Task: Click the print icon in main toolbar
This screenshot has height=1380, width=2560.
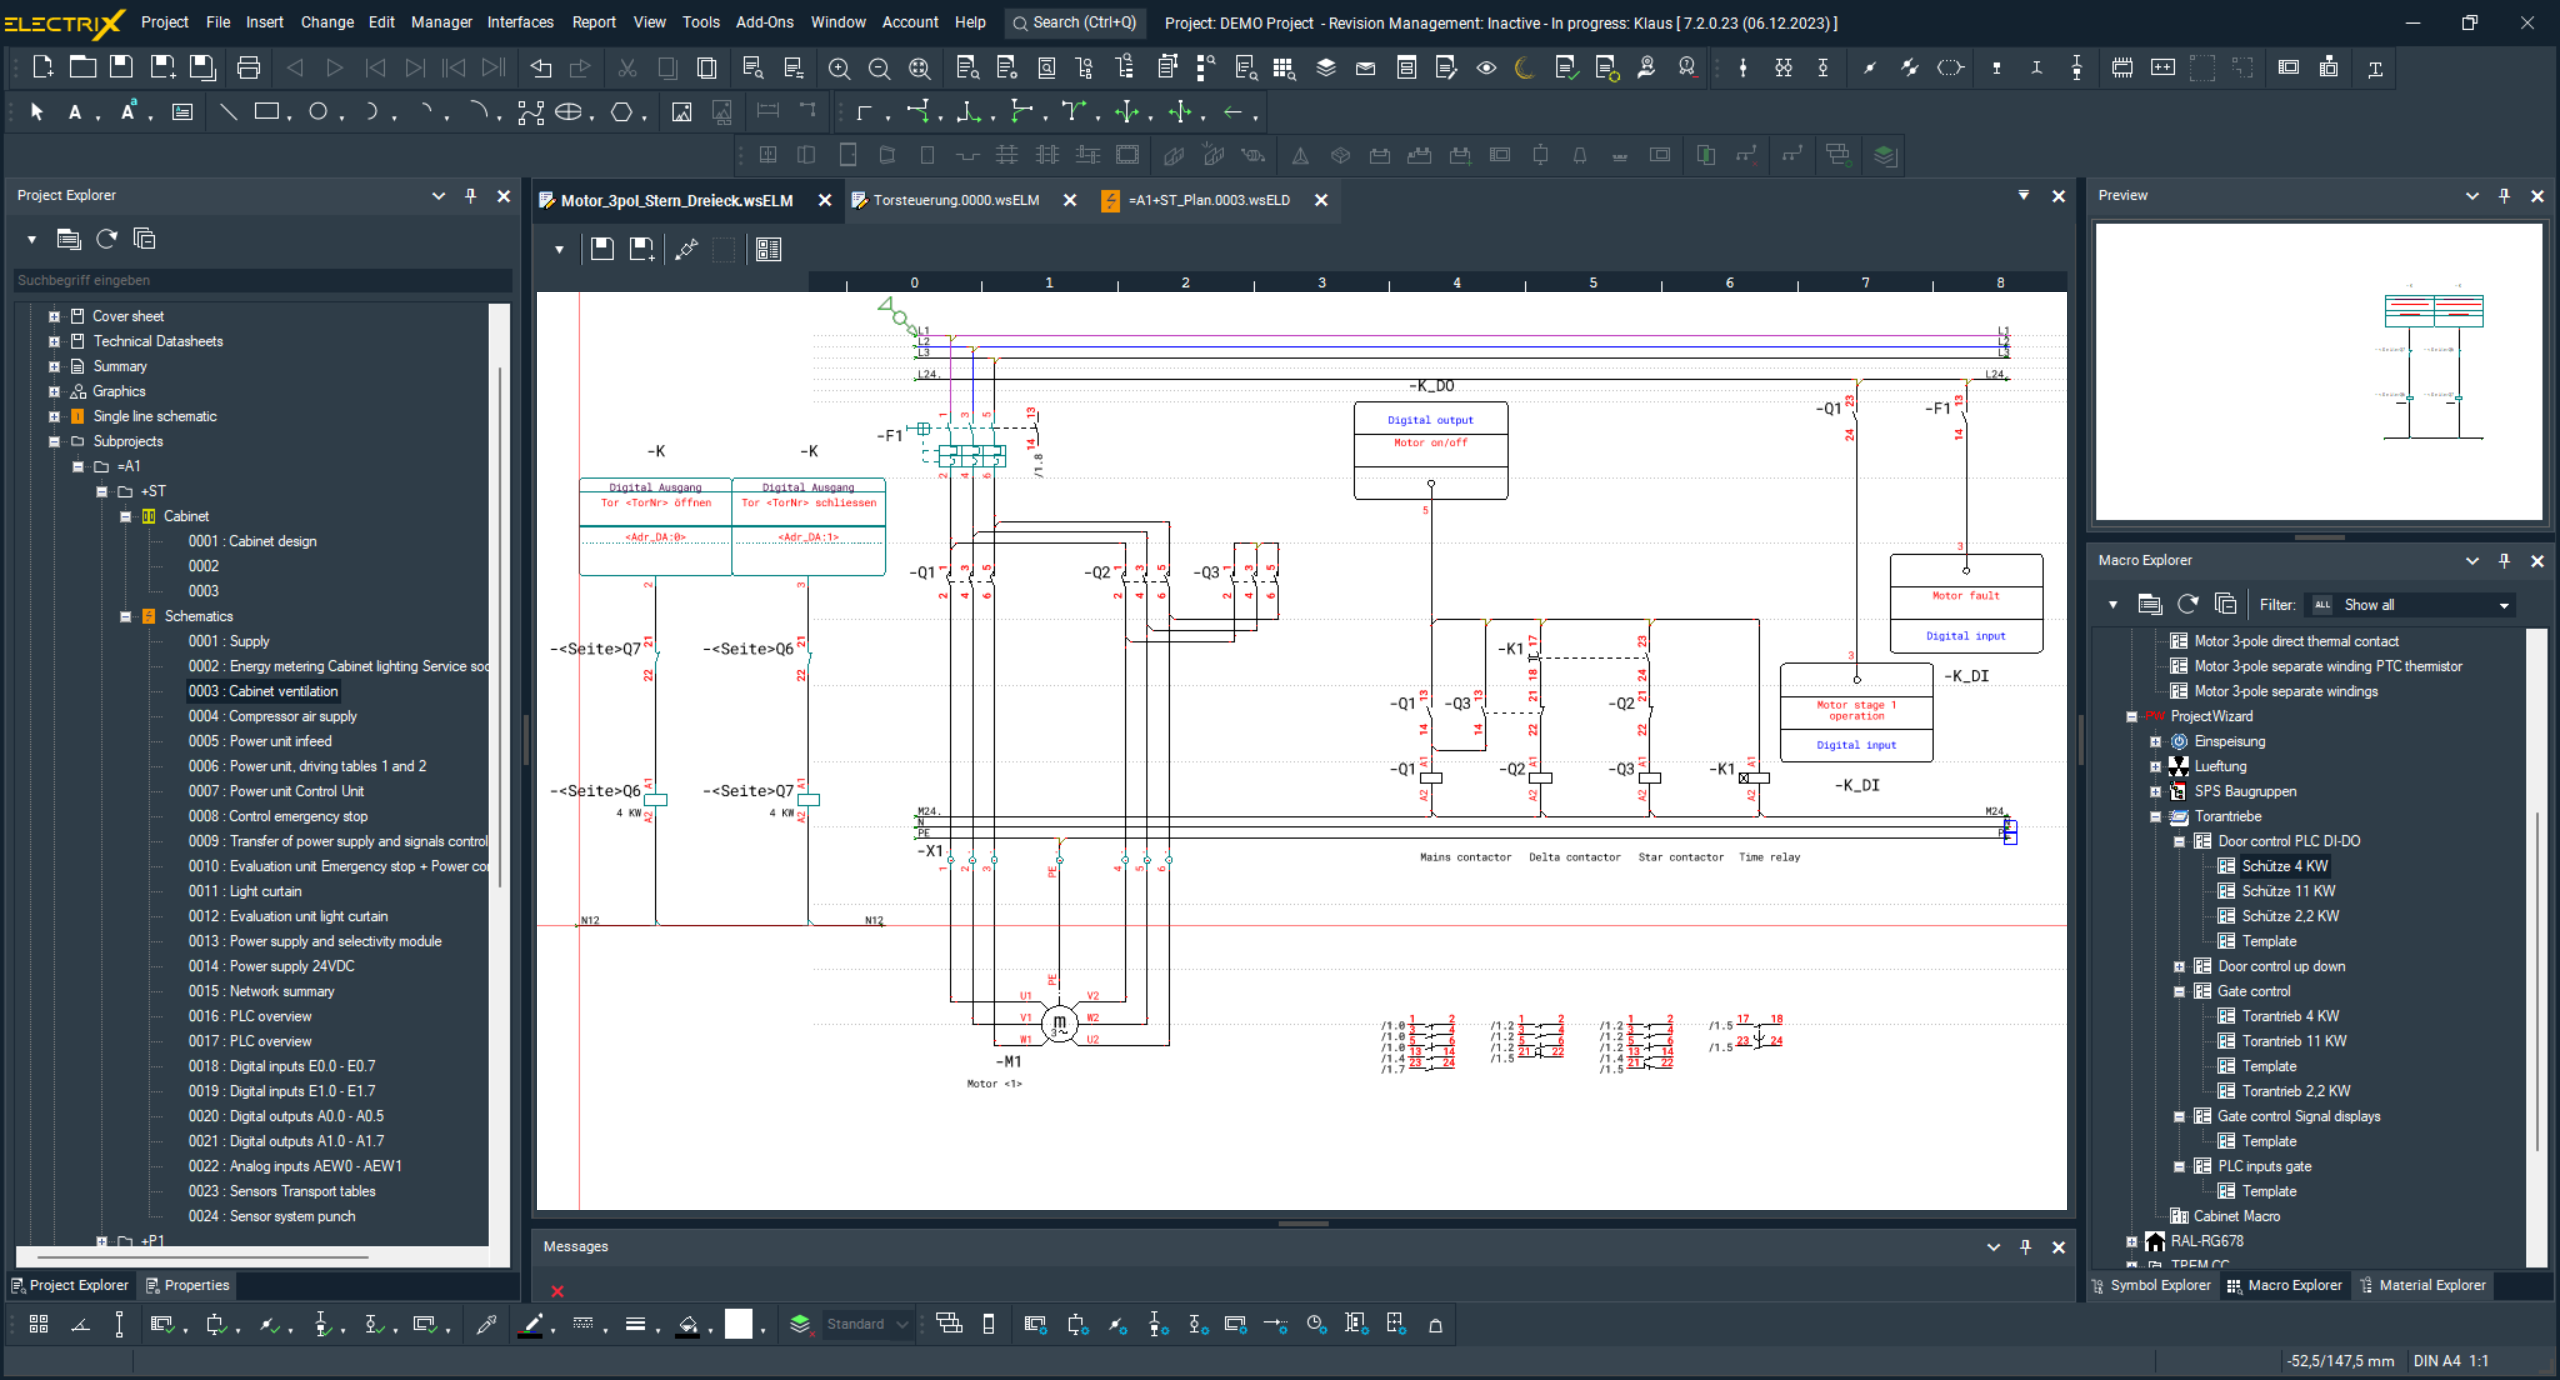Action: coord(248,67)
